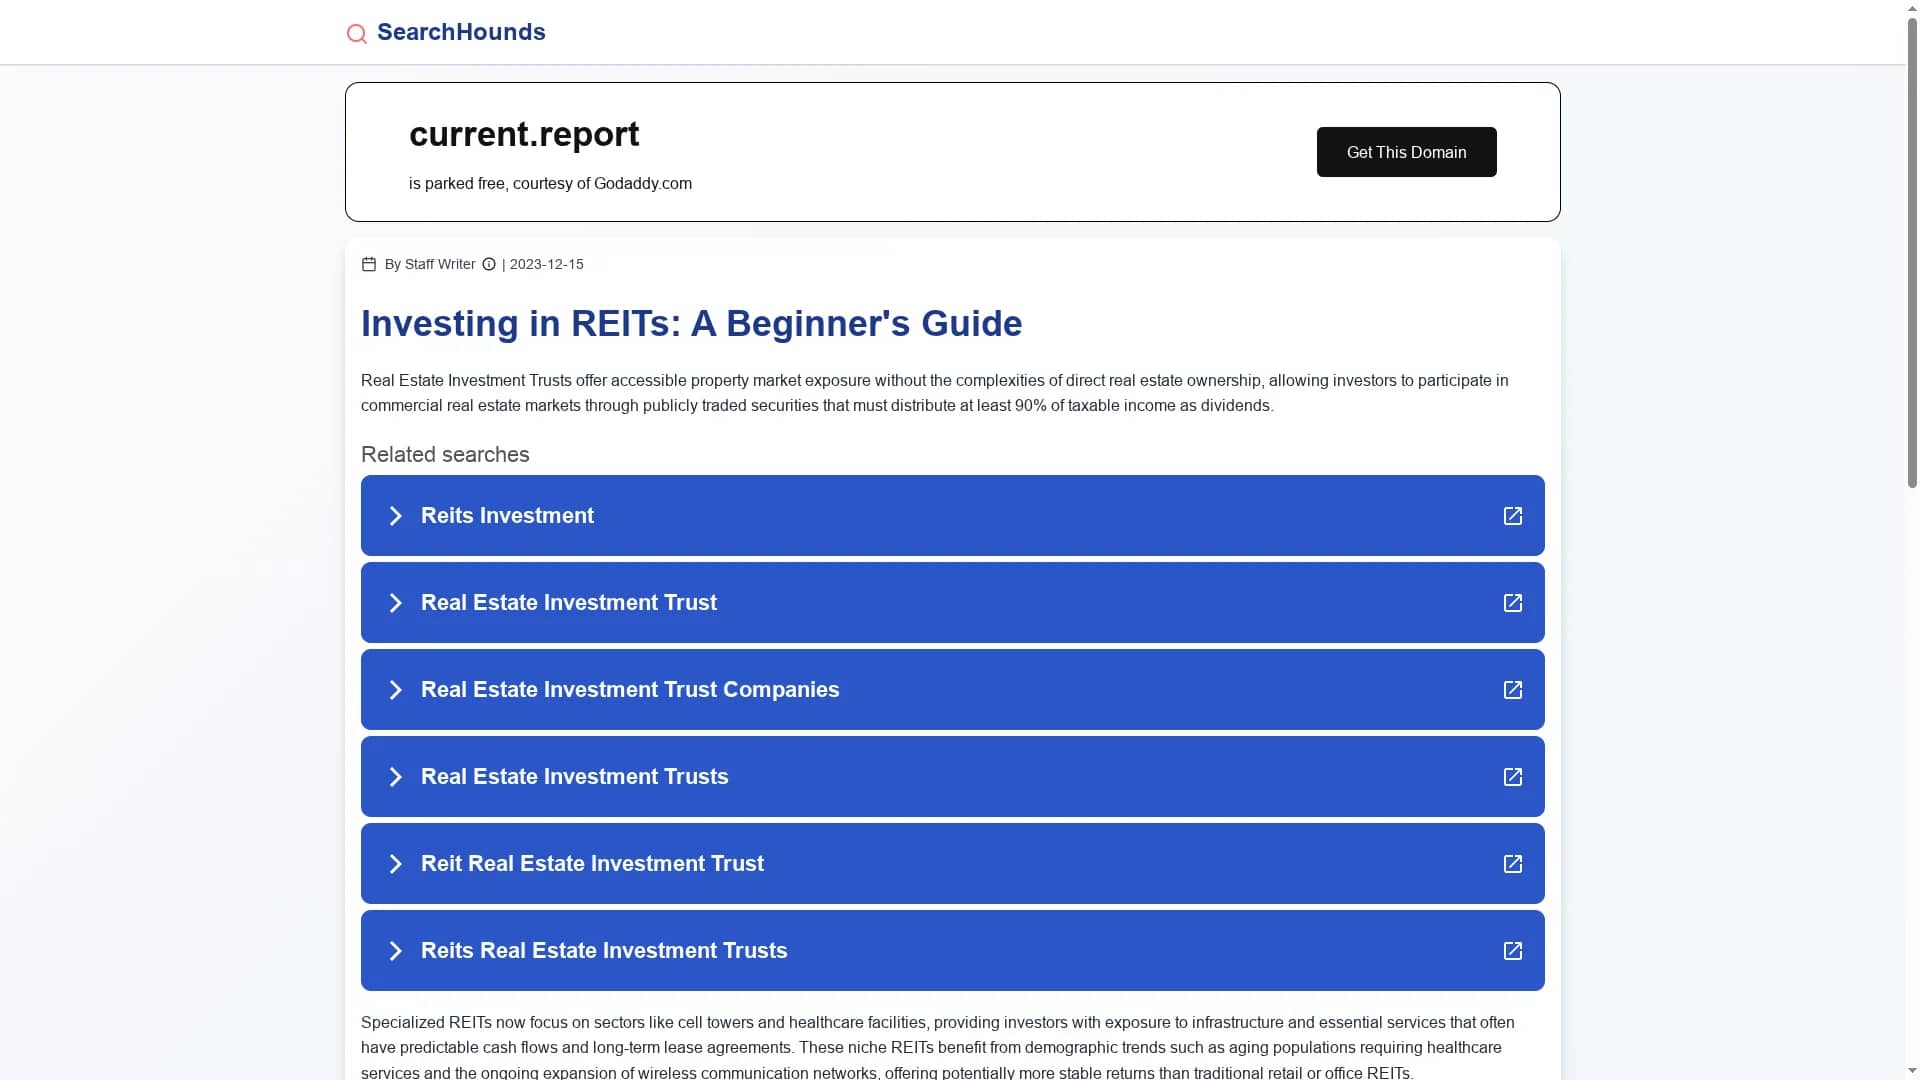Click the page vertical scrollbar thumb
Viewport: 1920px width, 1080px height.
[x=1912, y=250]
